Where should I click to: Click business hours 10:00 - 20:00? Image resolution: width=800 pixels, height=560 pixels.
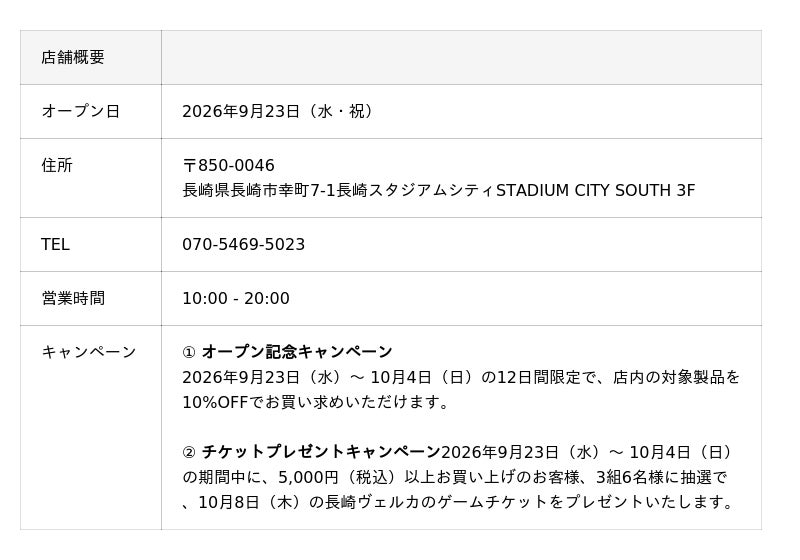tap(236, 298)
